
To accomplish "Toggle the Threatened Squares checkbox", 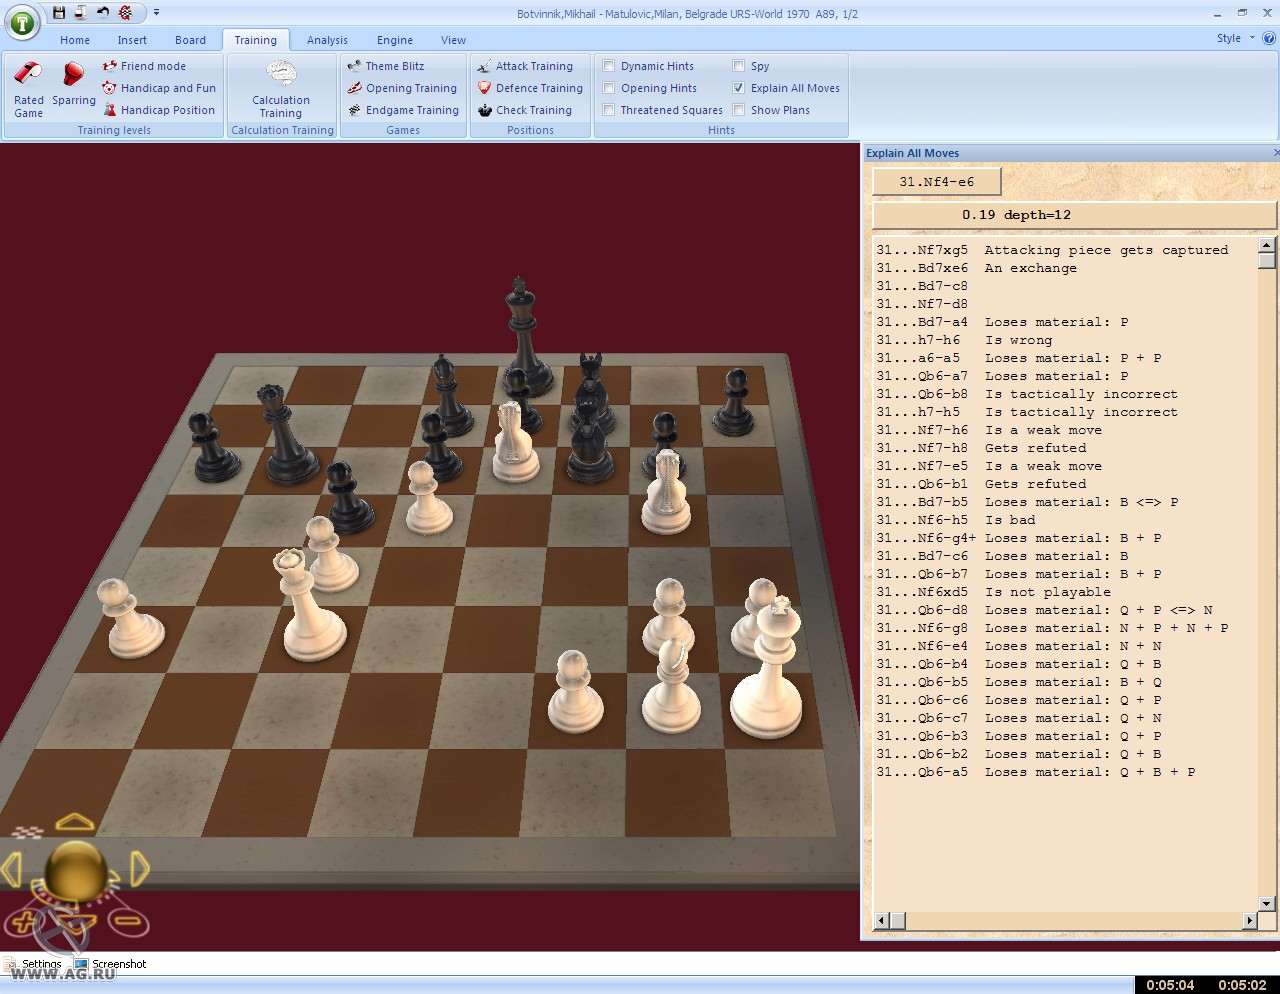I will [x=608, y=110].
